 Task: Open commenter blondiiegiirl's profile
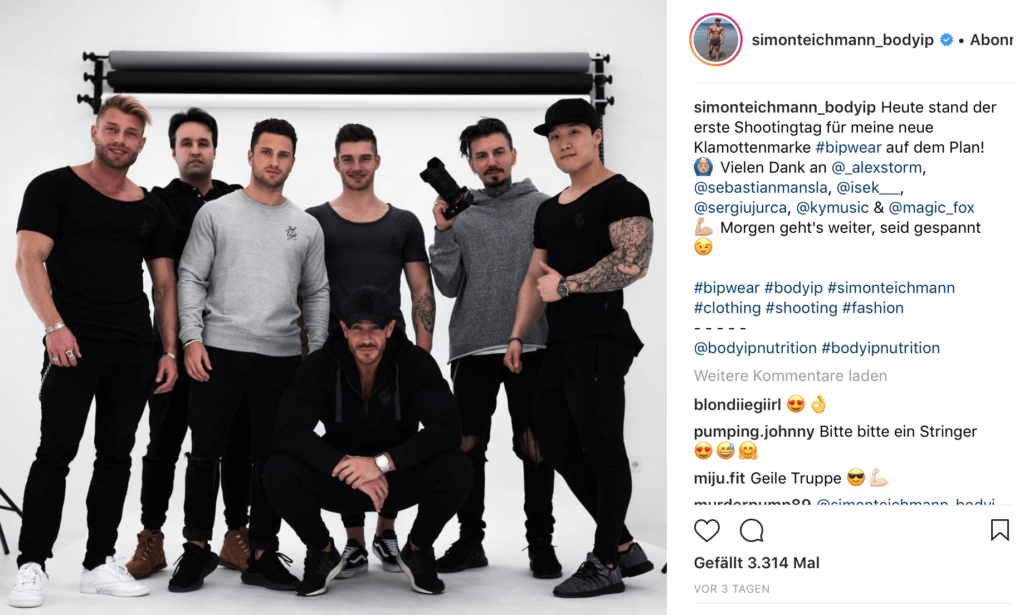737,405
